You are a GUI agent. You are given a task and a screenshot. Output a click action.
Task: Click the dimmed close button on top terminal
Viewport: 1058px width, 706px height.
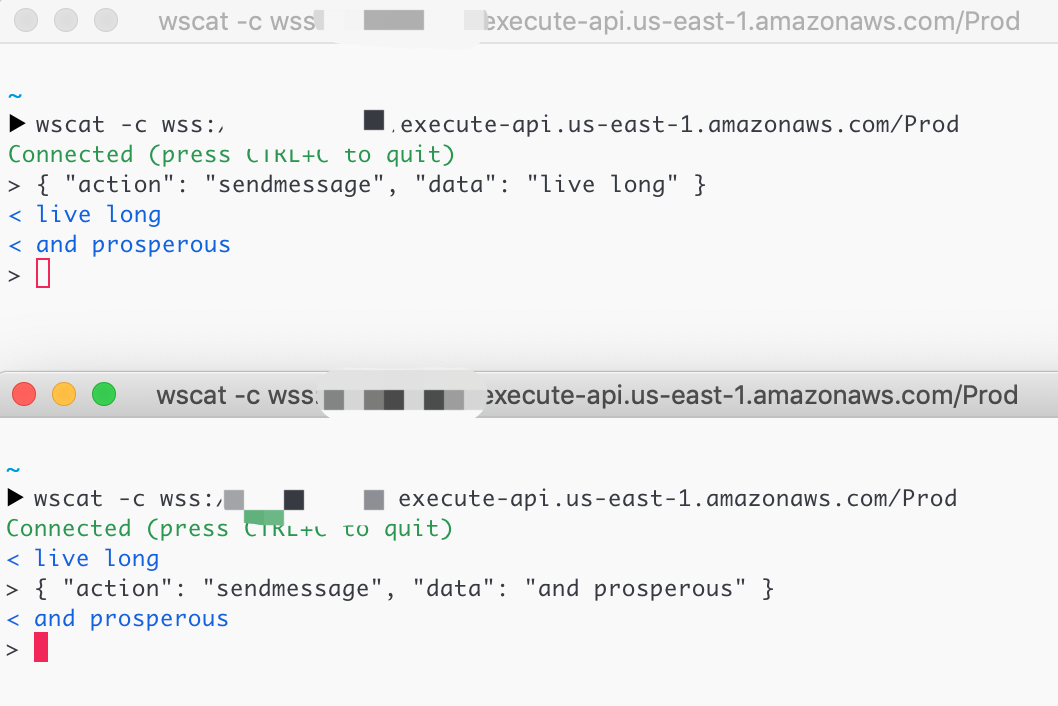pos(25,20)
